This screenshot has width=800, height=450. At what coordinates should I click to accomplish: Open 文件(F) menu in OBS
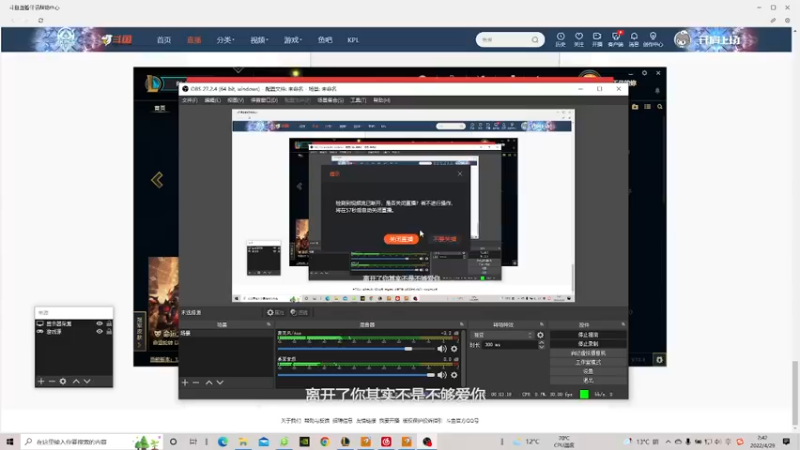click(189, 100)
